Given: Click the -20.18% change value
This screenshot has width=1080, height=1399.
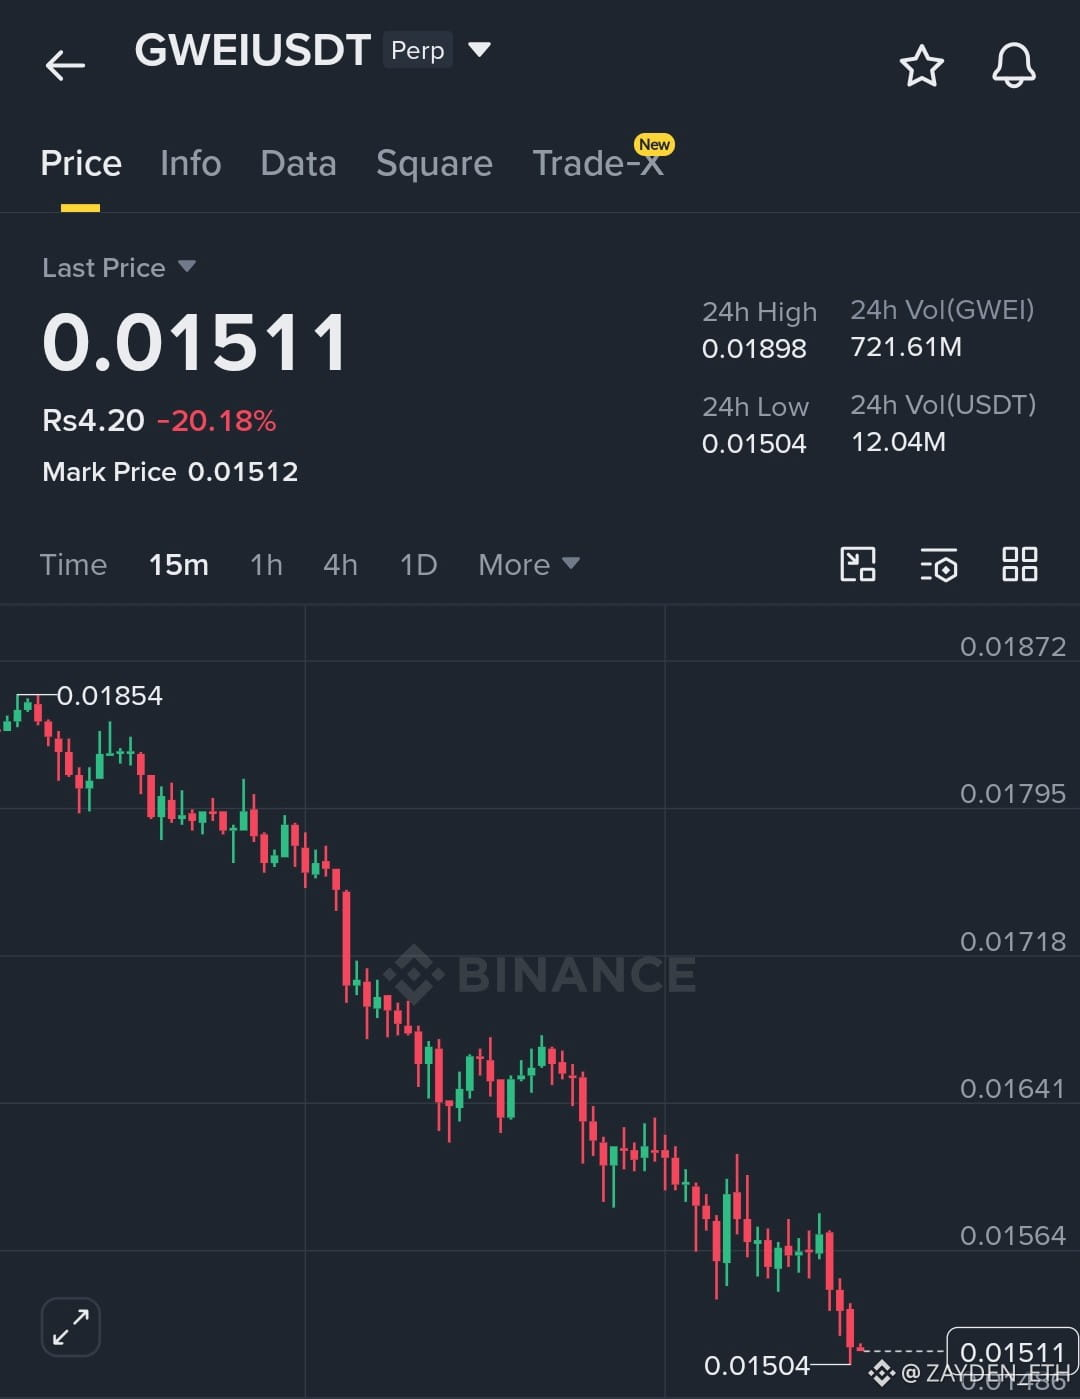Looking at the screenshot, I should [216, 421].
